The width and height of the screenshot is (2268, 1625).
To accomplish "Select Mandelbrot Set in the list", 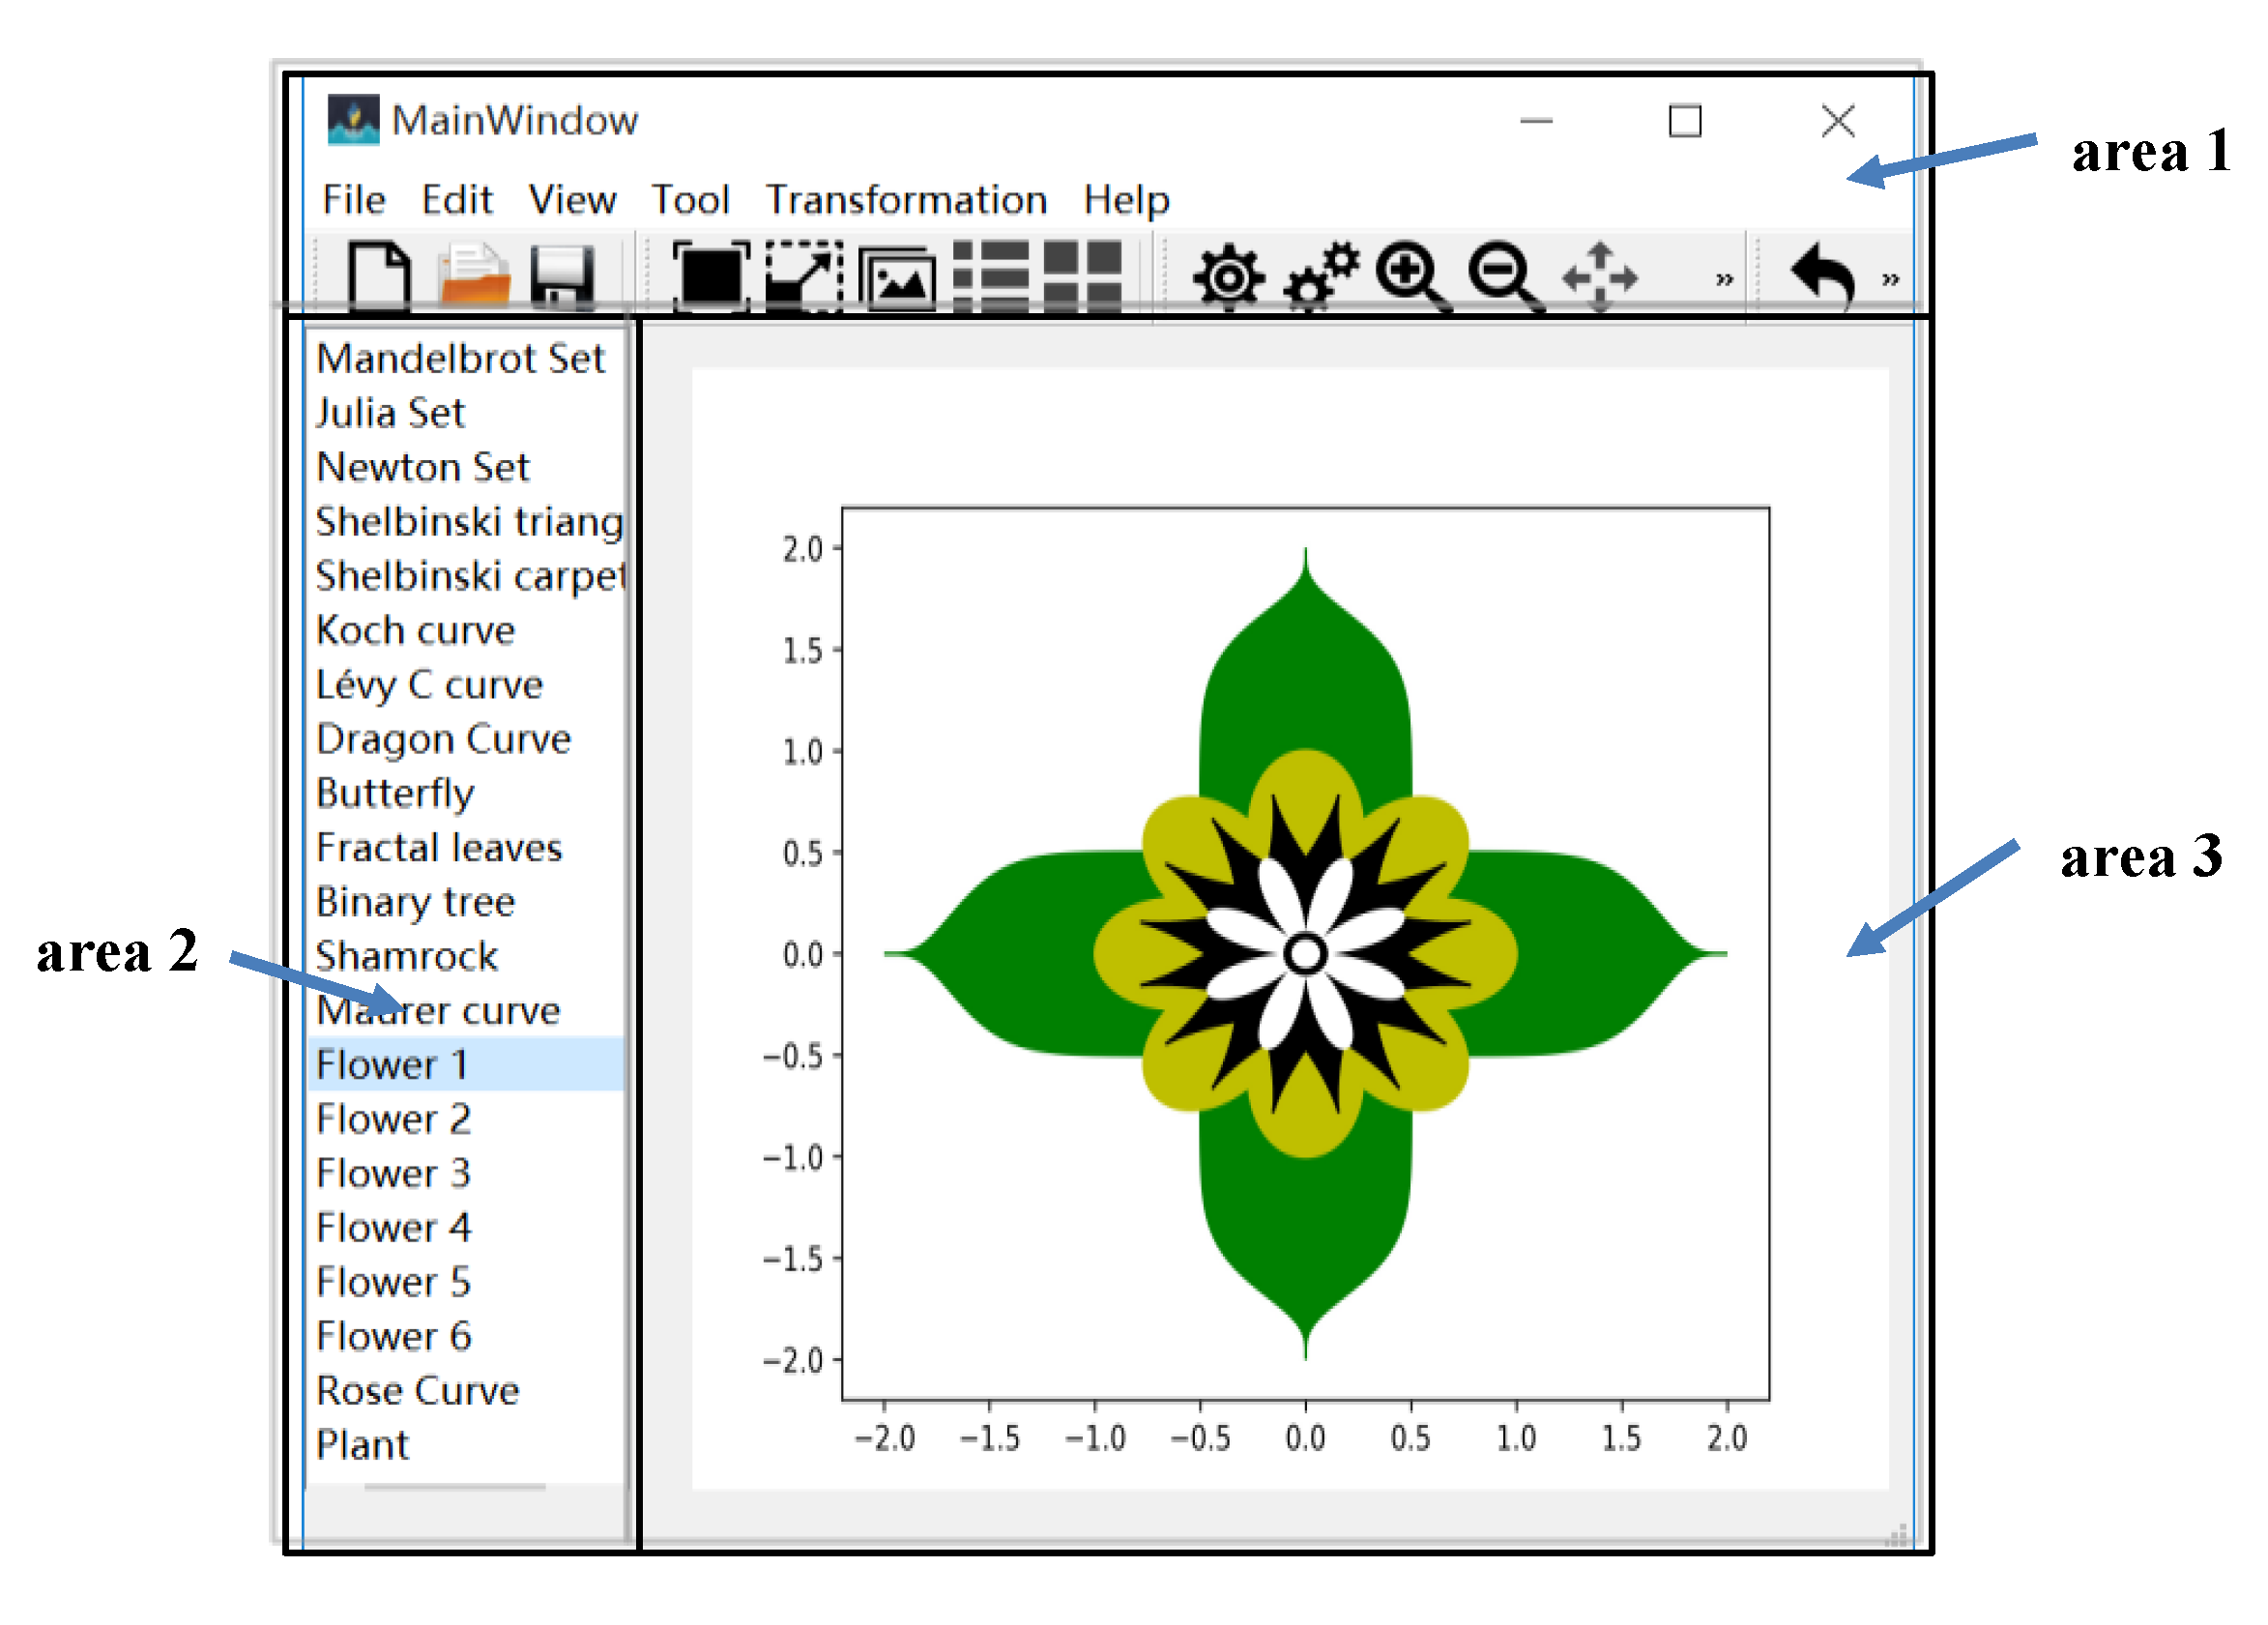I will click(x=460, y=358).
